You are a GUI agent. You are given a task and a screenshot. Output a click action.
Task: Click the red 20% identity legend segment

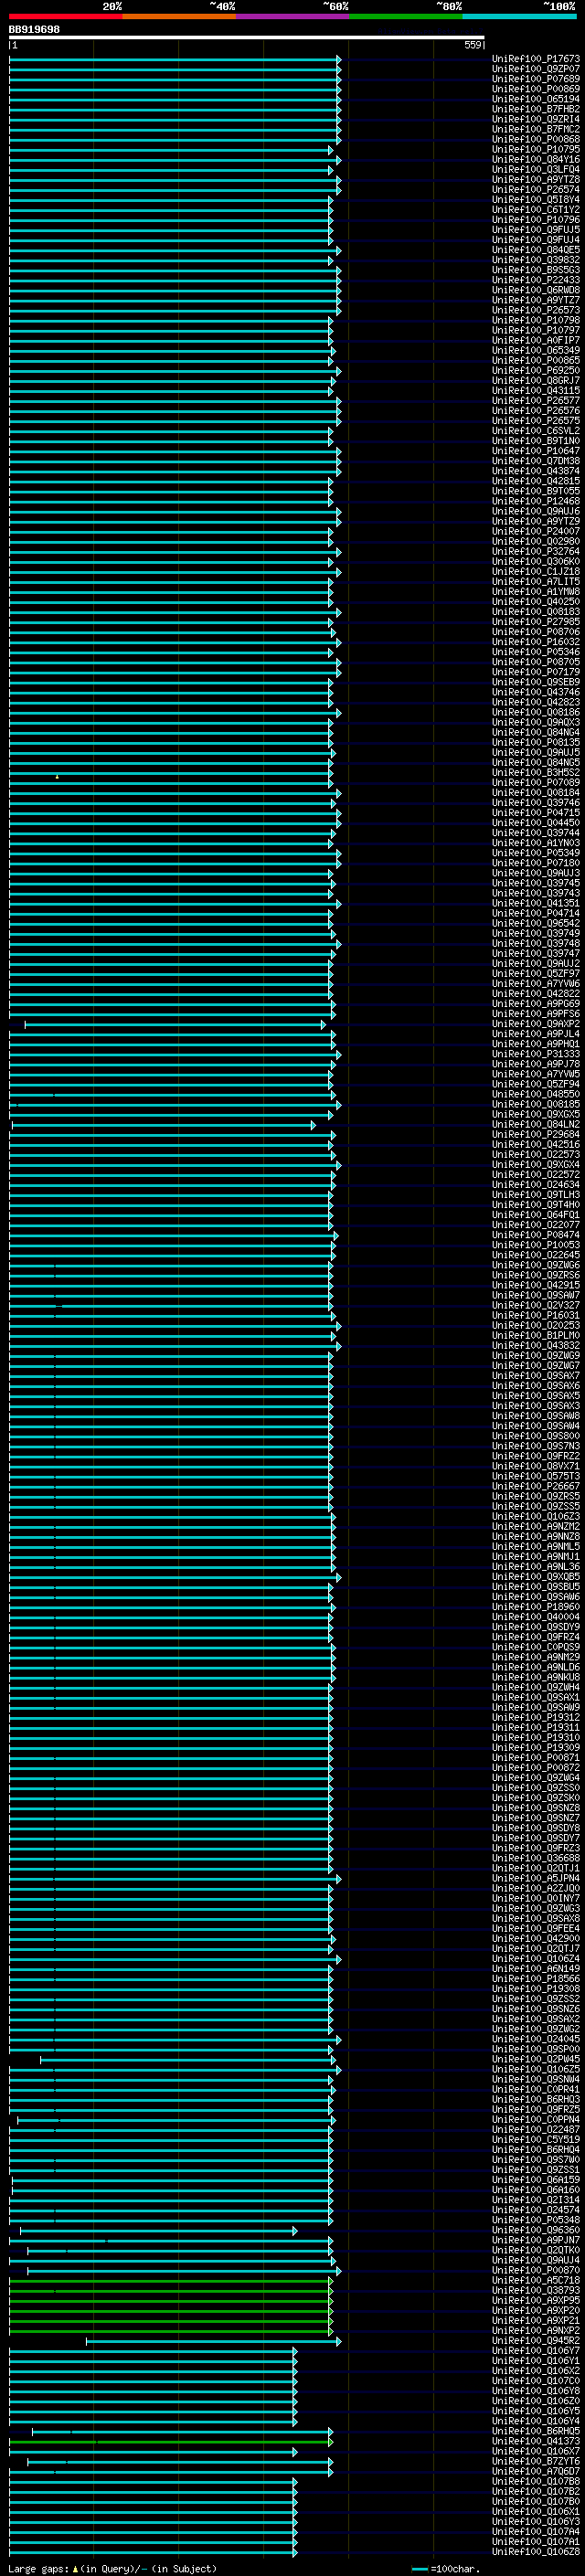[x=66, y=16]
